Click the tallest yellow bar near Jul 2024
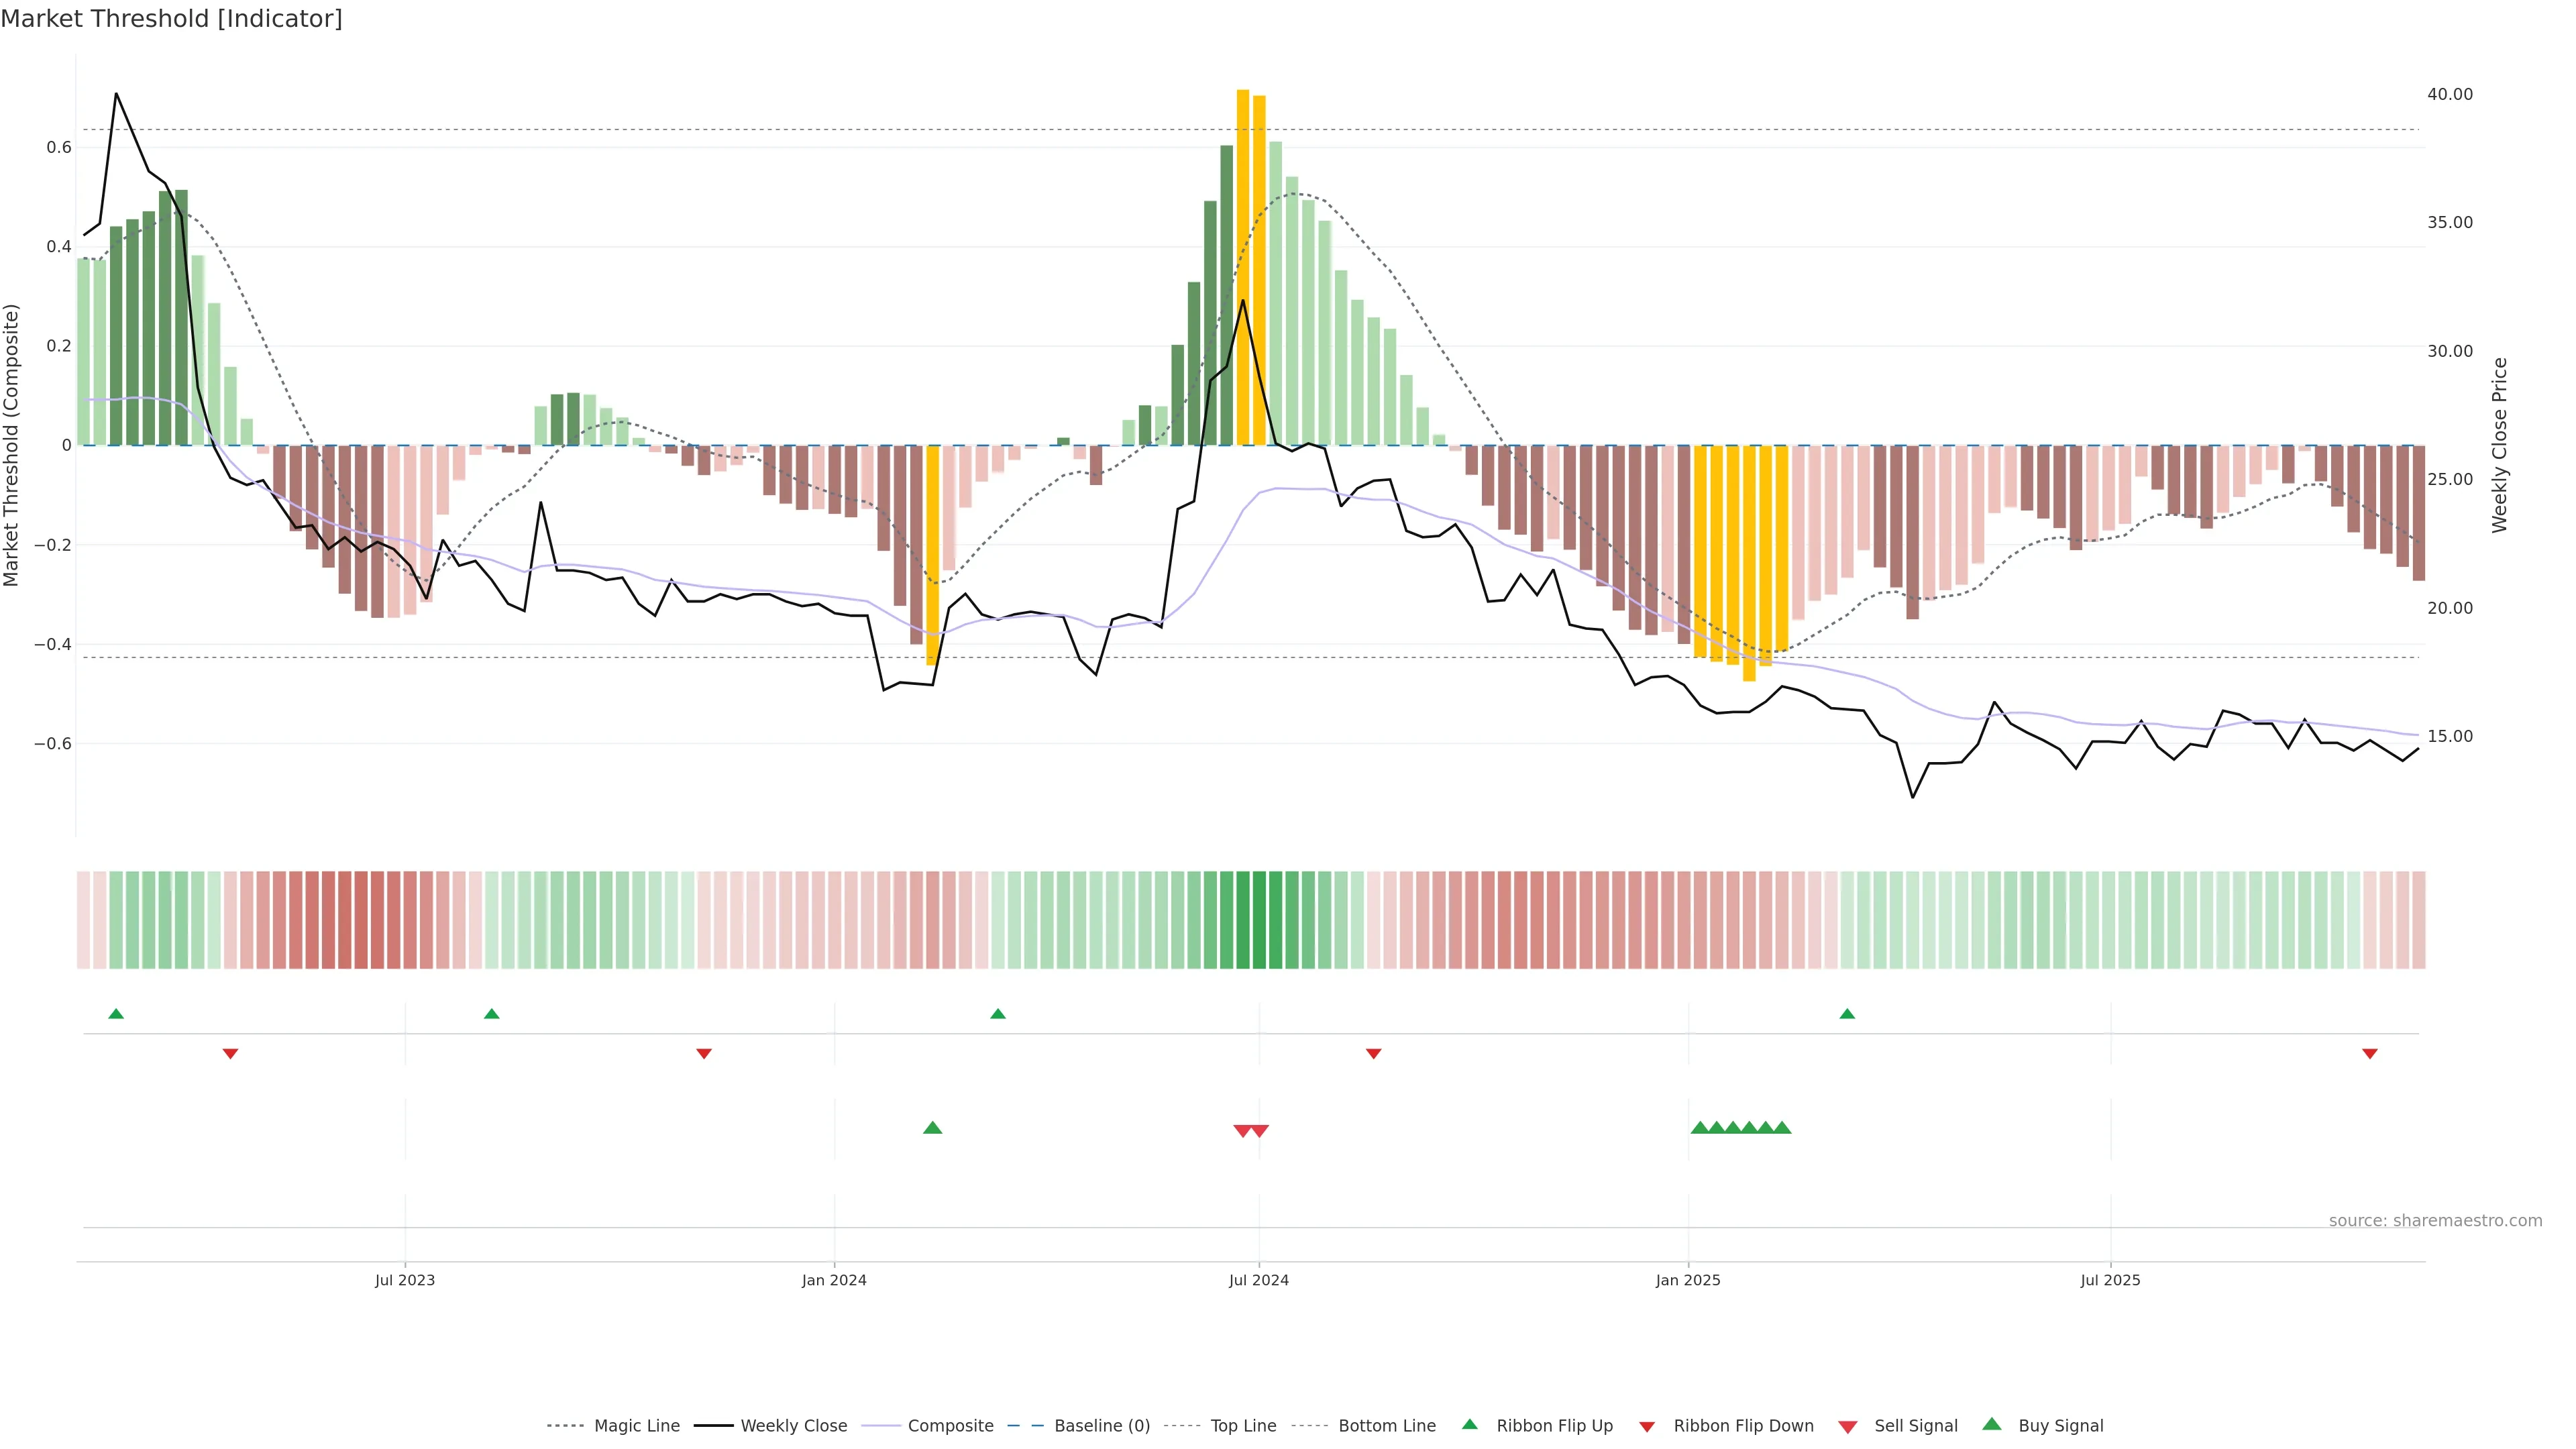This screenshot has width=2576, height=1449. (1243, 268)
